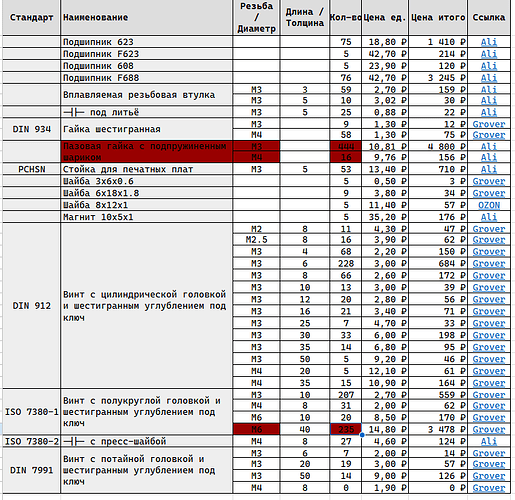Open the Ali link for под литьё row
Screen dimensions: 515x500
tap(489, 112)
